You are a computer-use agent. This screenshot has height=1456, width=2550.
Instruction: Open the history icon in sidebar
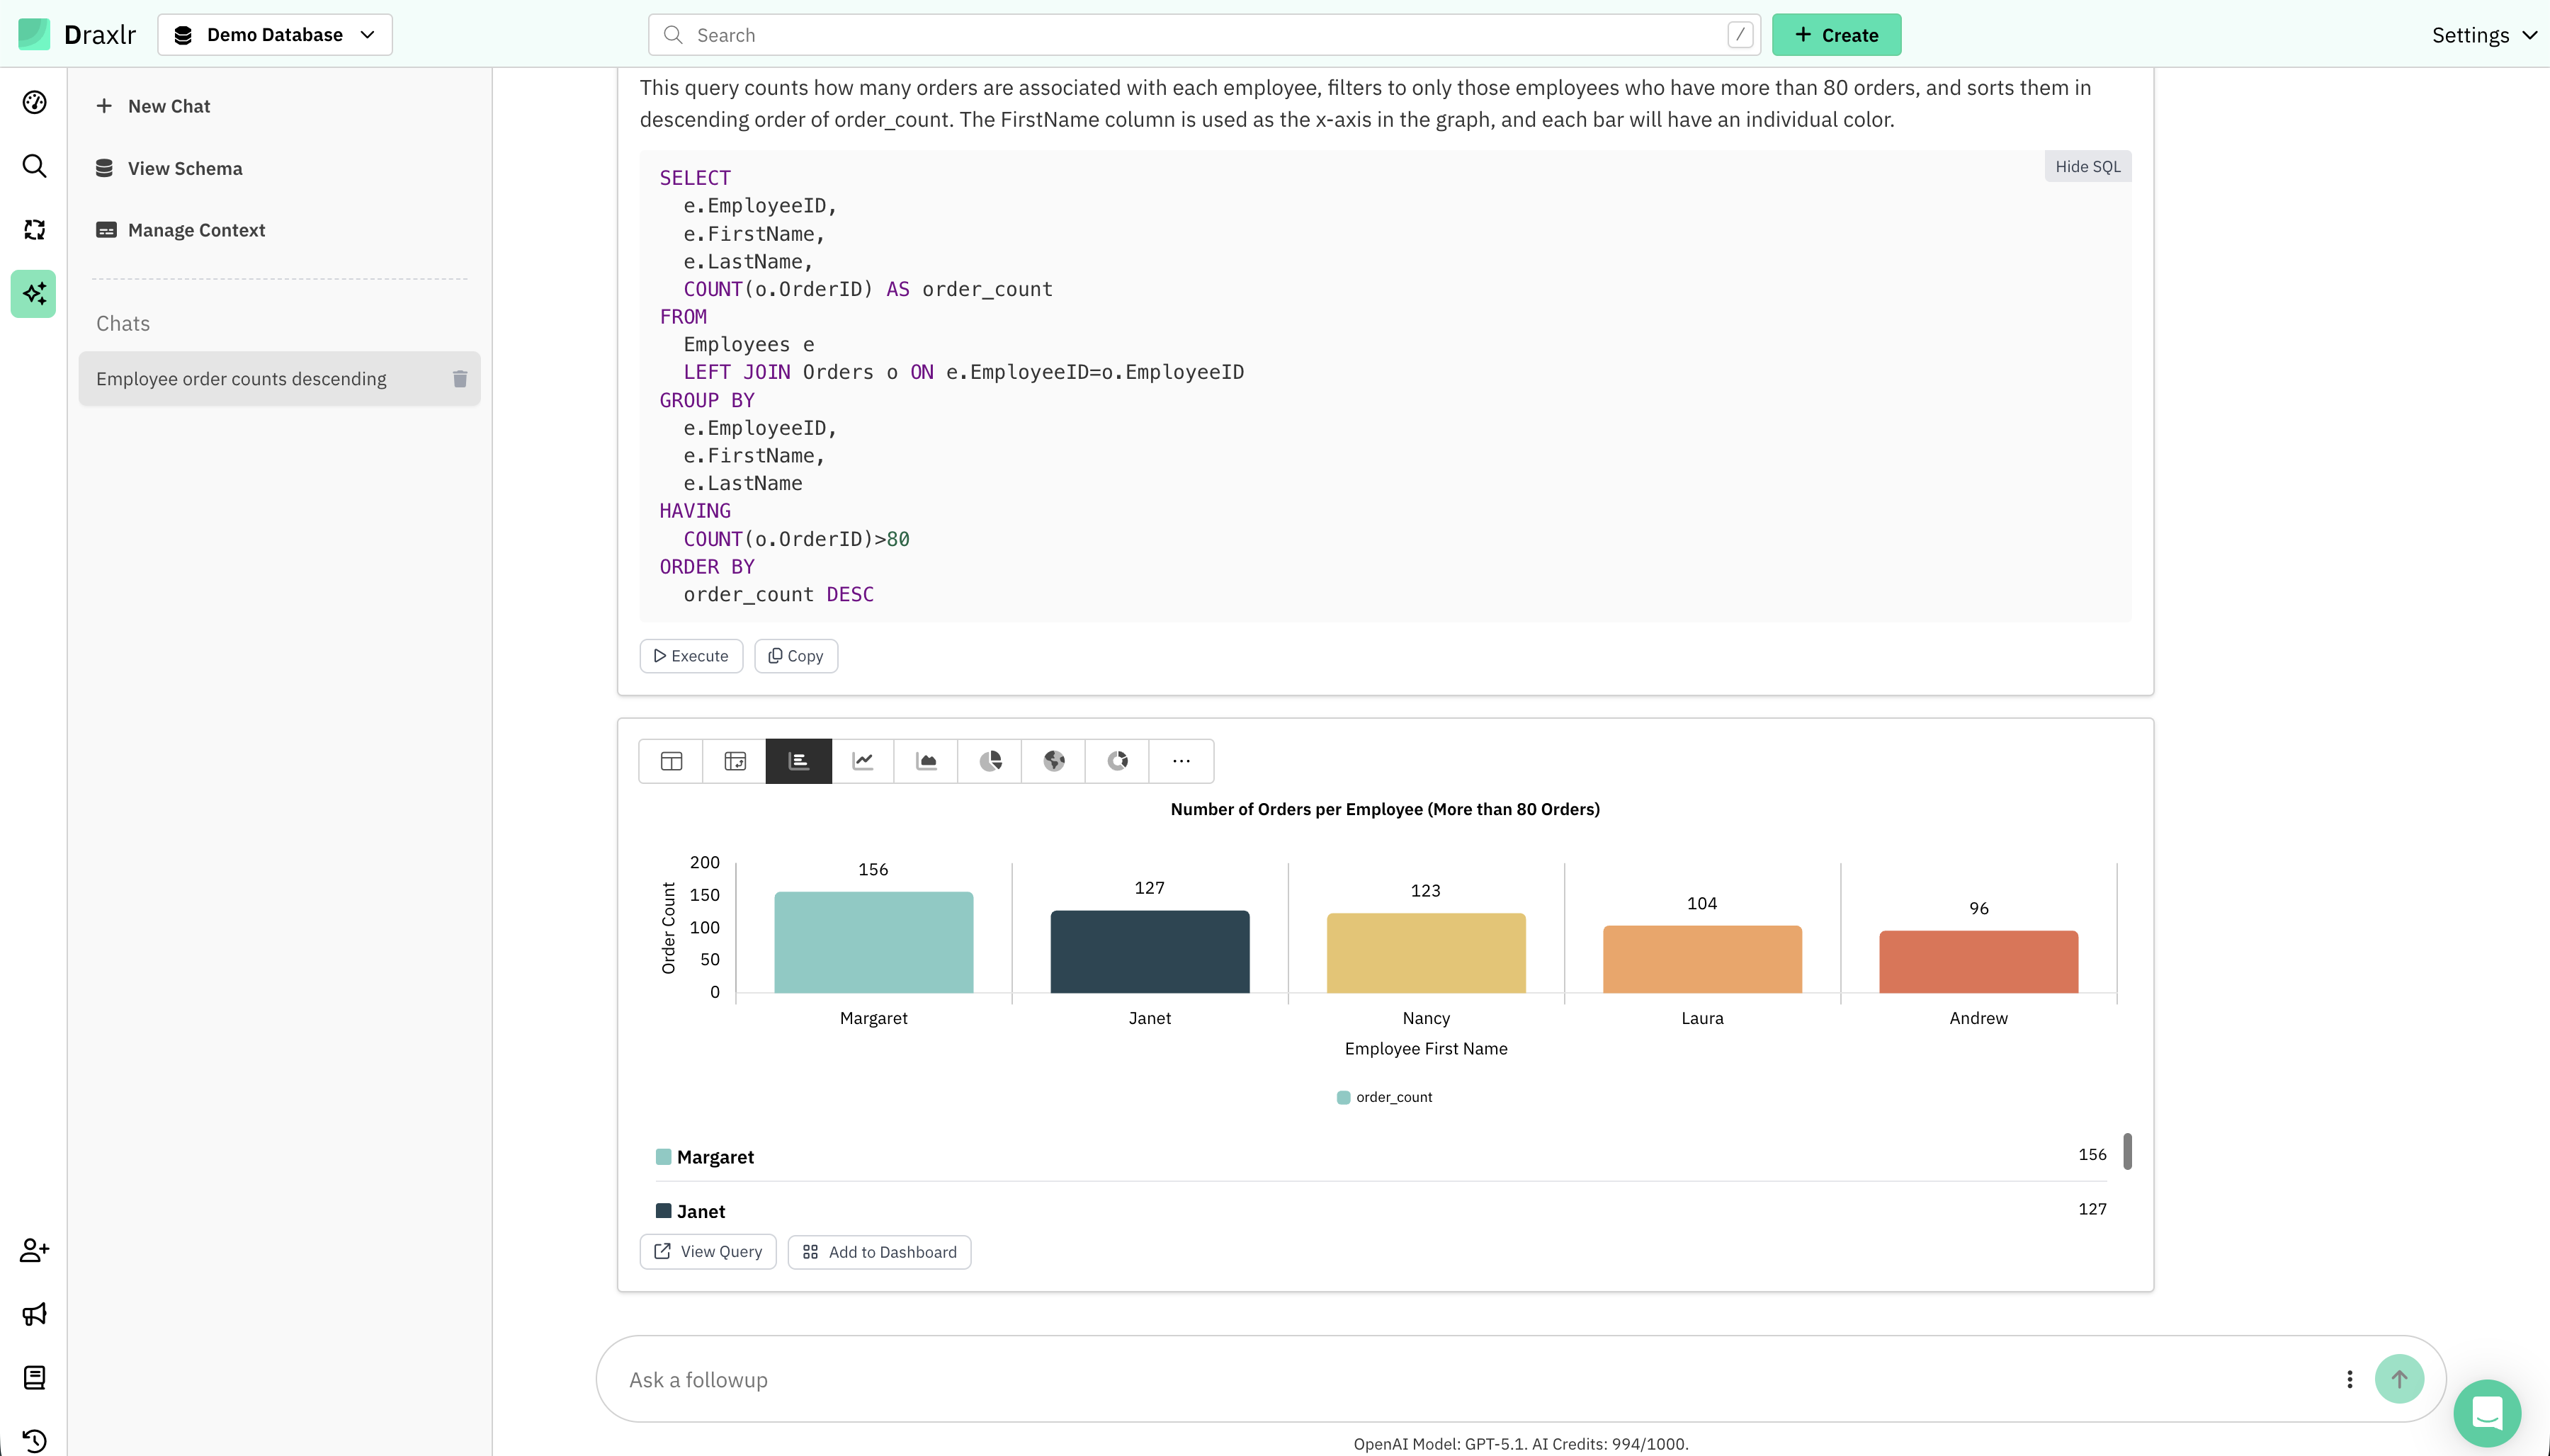click(34, 1441)
